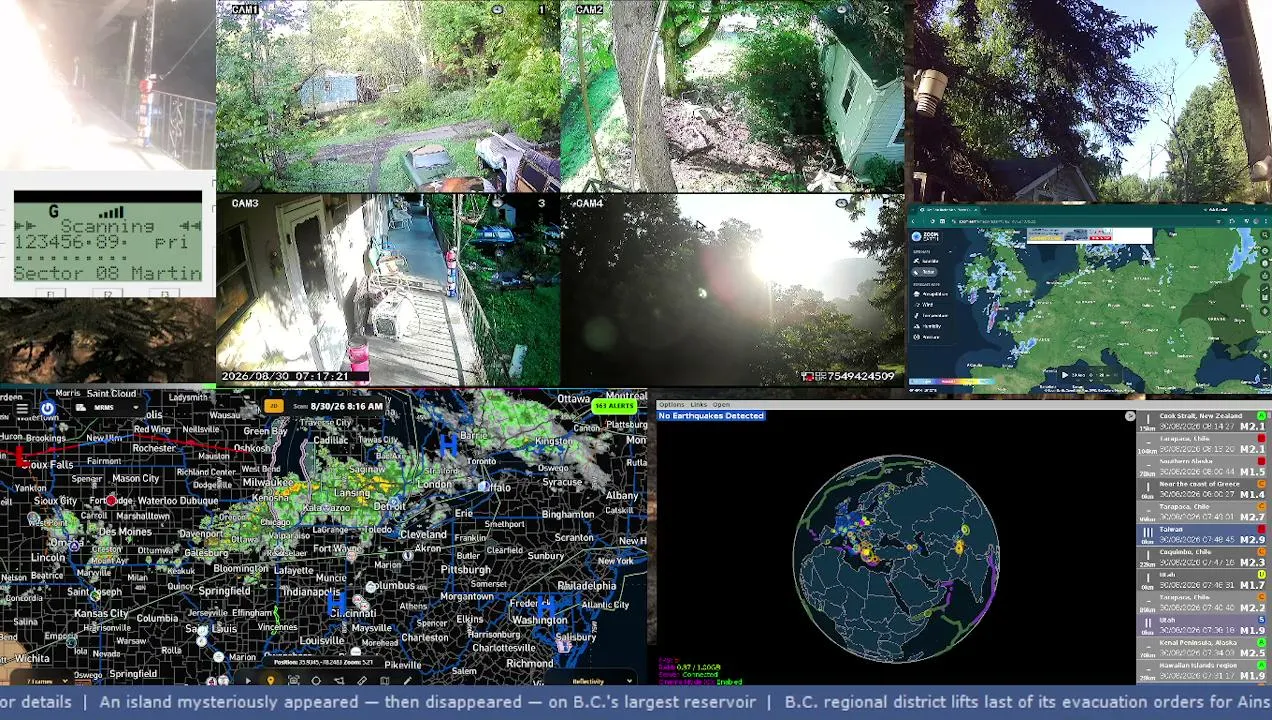This screenshot has height=720, width=1272.
Task: Click the earthquake globe map
Action: click(896, 558)
